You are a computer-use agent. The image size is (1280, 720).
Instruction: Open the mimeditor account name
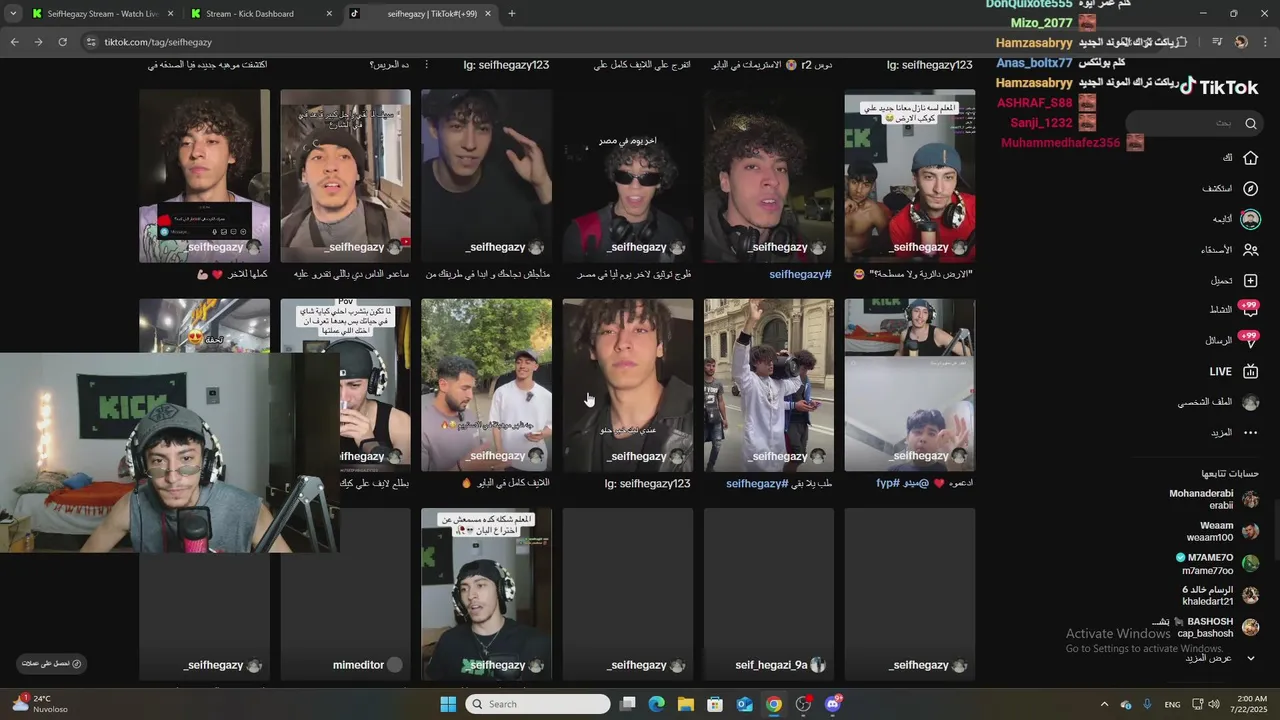(358, 665)
